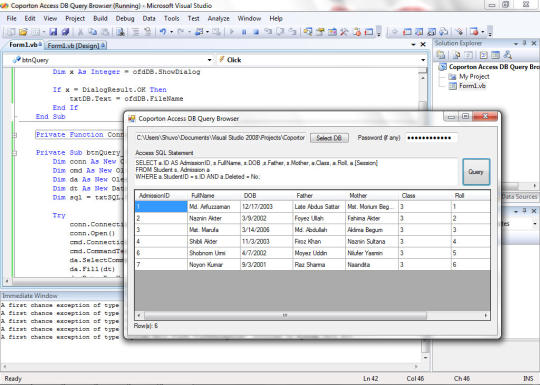Open the Tools menu
The height and width of the screenshot is (385, 540).
pyautogui.click(x=172, y=18)
